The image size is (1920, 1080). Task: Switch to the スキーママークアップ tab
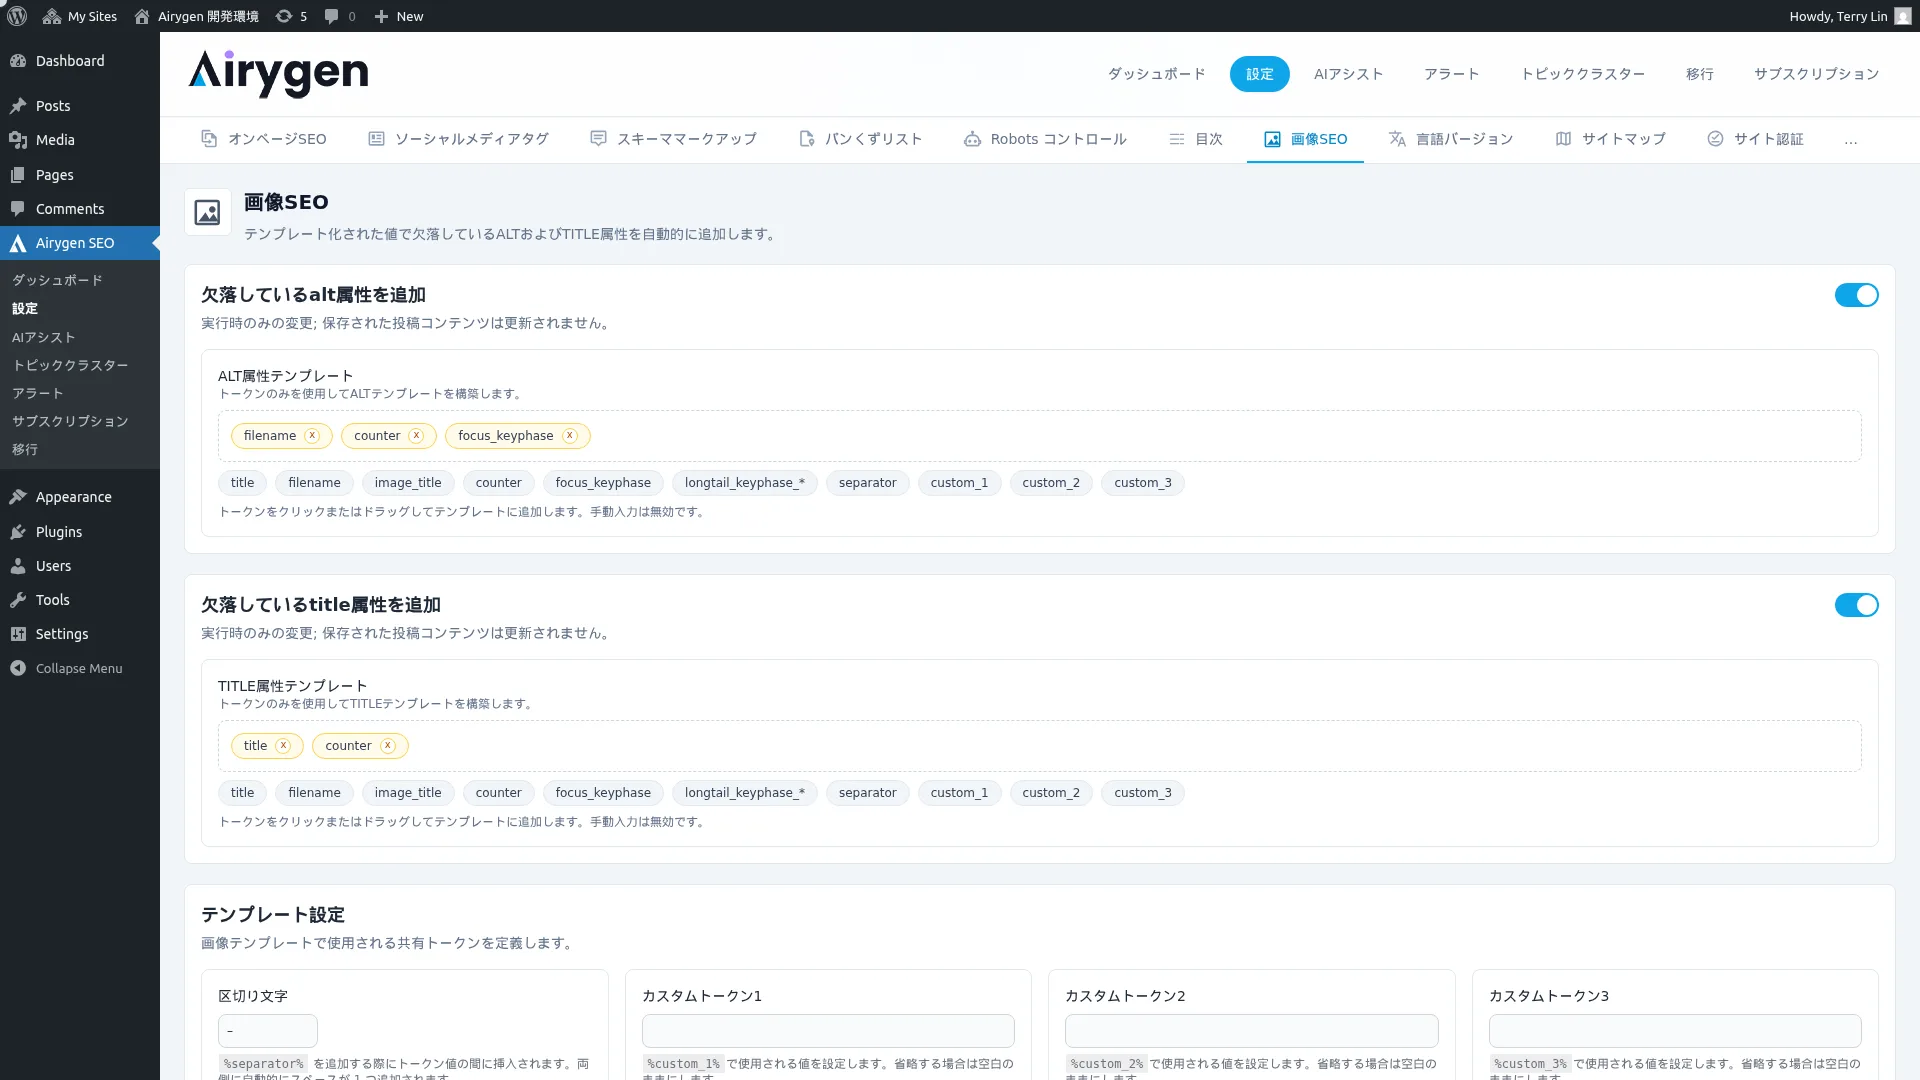[x=674, y=139]
